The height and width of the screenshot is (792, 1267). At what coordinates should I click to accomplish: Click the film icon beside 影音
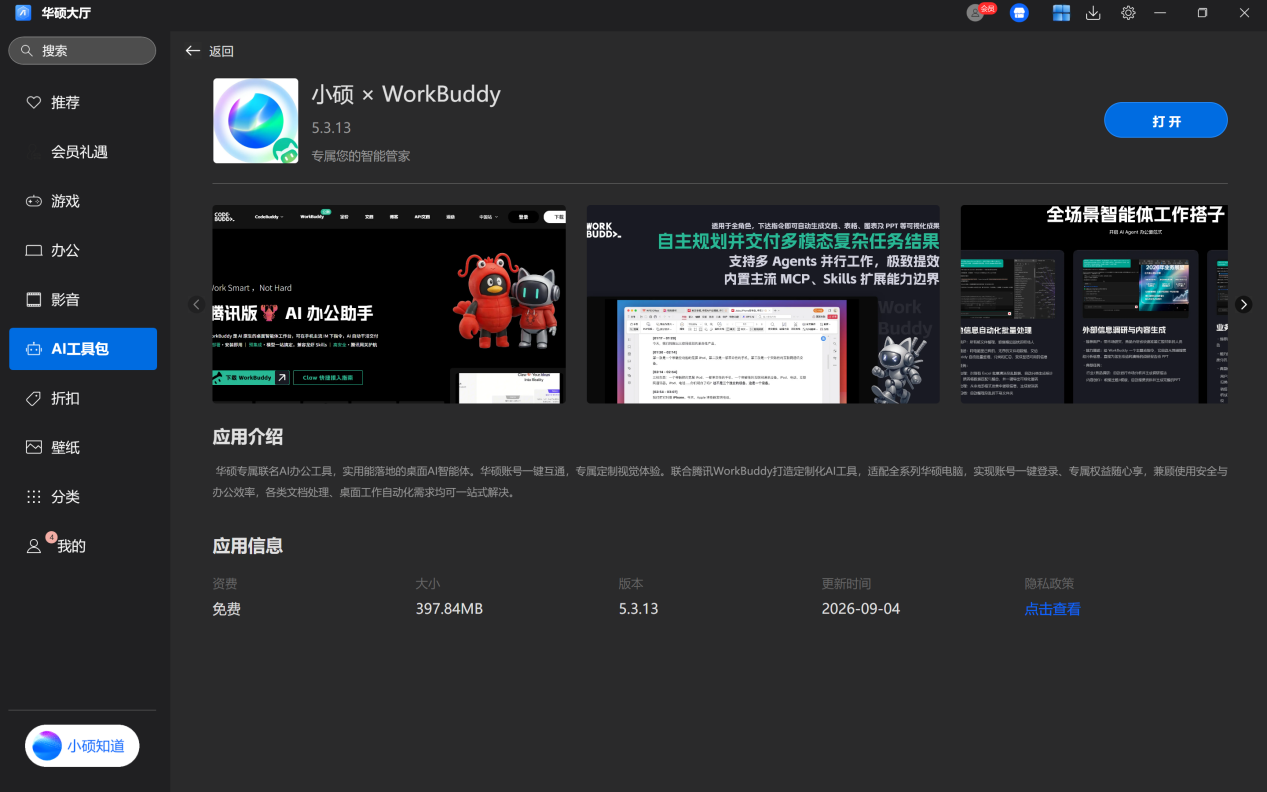pos(33,299)
